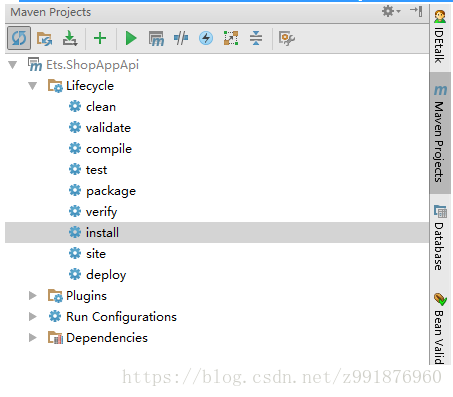
Task: Click gear icon beside deploy goal
Action: tap(75, 274)
